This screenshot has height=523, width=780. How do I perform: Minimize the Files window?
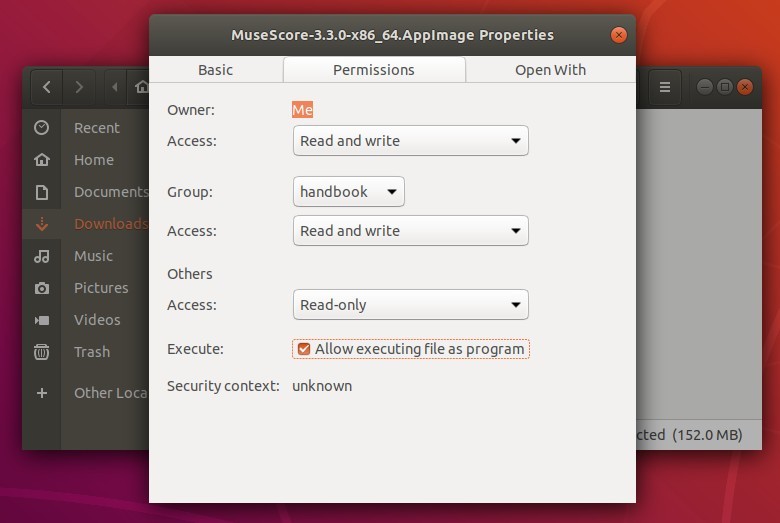[704, 87]
